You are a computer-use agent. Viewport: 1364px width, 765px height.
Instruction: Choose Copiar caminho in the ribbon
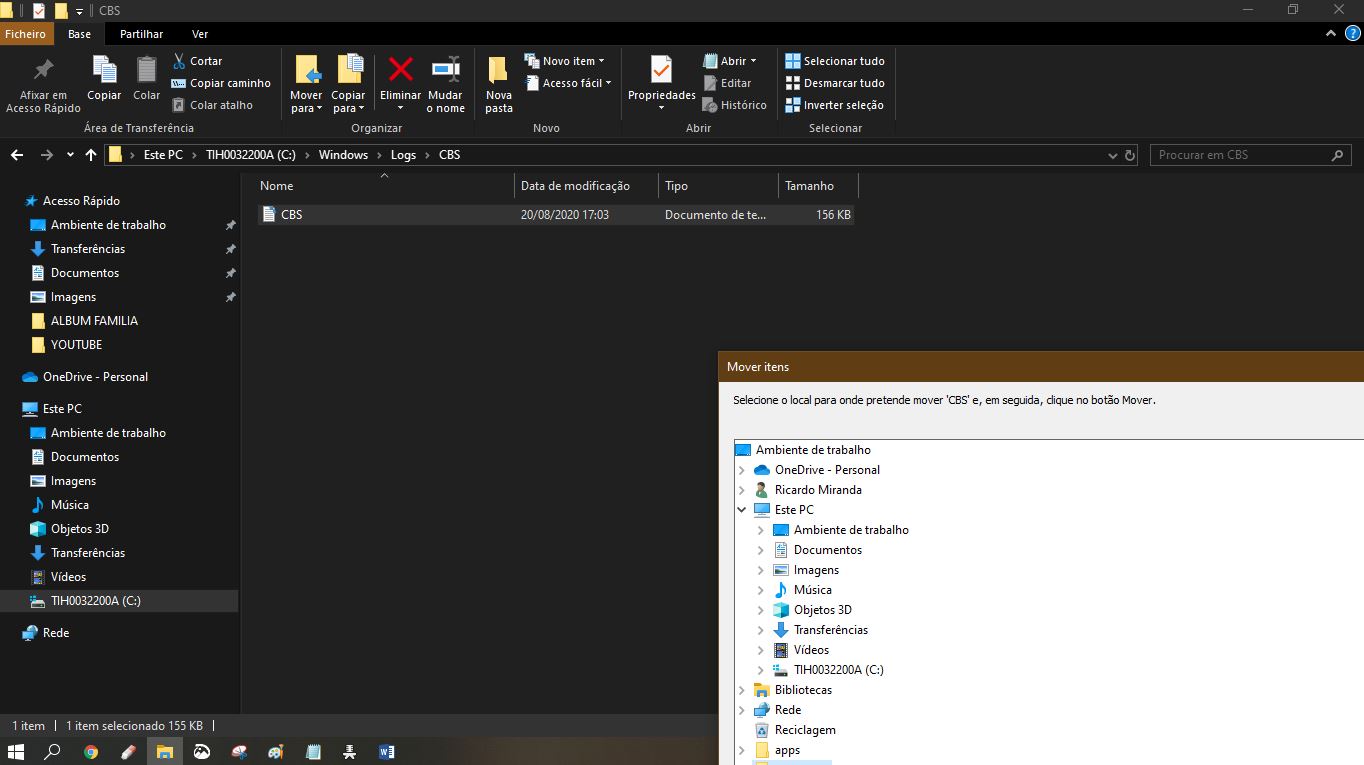pyautogui.click(x=221, y=83)
